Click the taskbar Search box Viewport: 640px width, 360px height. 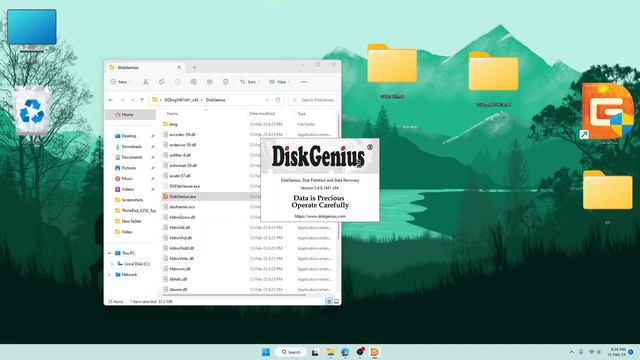291,352
